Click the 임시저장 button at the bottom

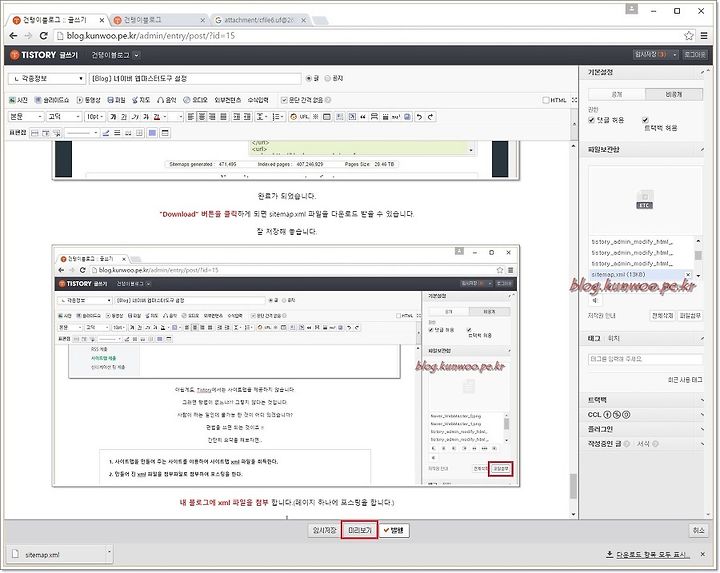324,530
